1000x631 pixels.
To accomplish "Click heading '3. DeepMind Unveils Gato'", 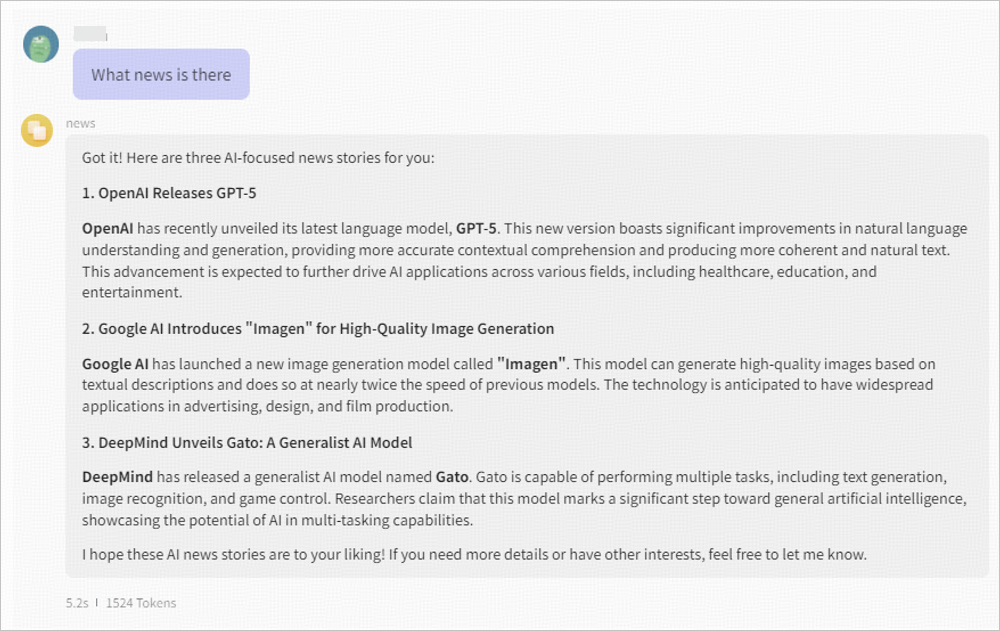I will tap(247, 443).
